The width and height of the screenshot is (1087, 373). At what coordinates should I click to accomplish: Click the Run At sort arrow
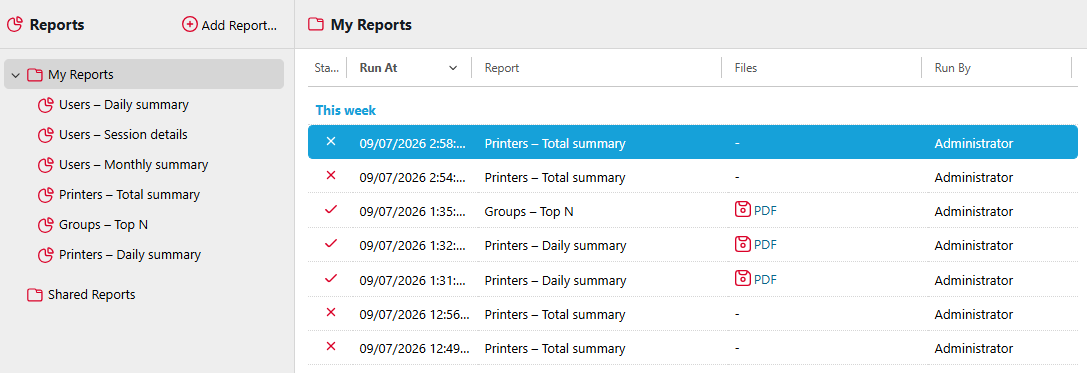(453, 68)
